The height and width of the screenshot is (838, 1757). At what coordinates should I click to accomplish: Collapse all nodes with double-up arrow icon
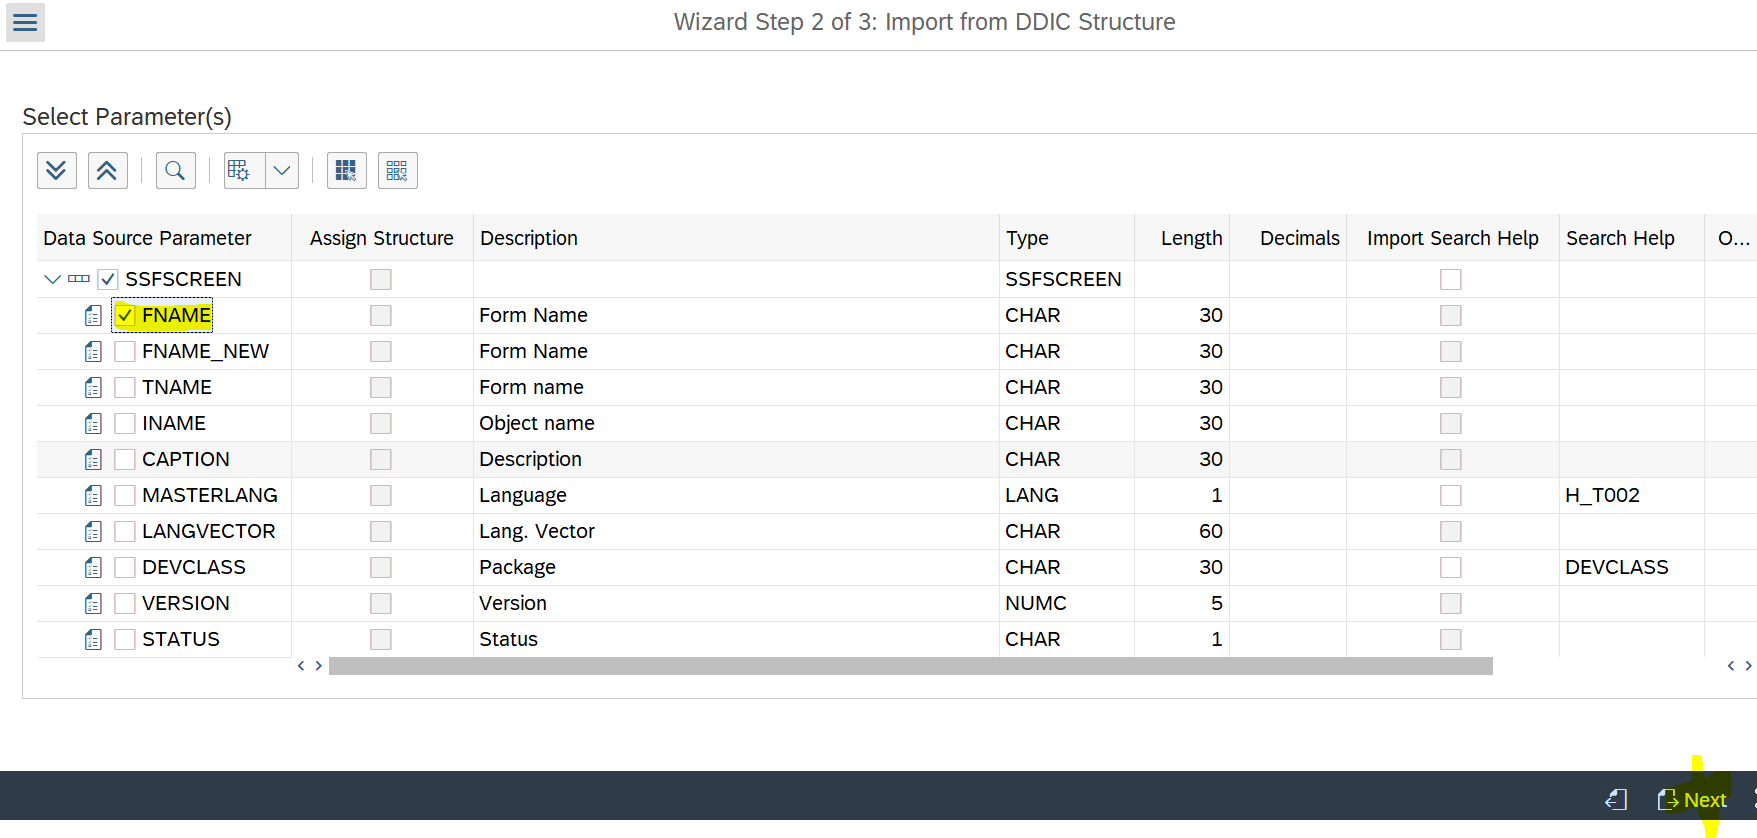[x=107, y=171]
